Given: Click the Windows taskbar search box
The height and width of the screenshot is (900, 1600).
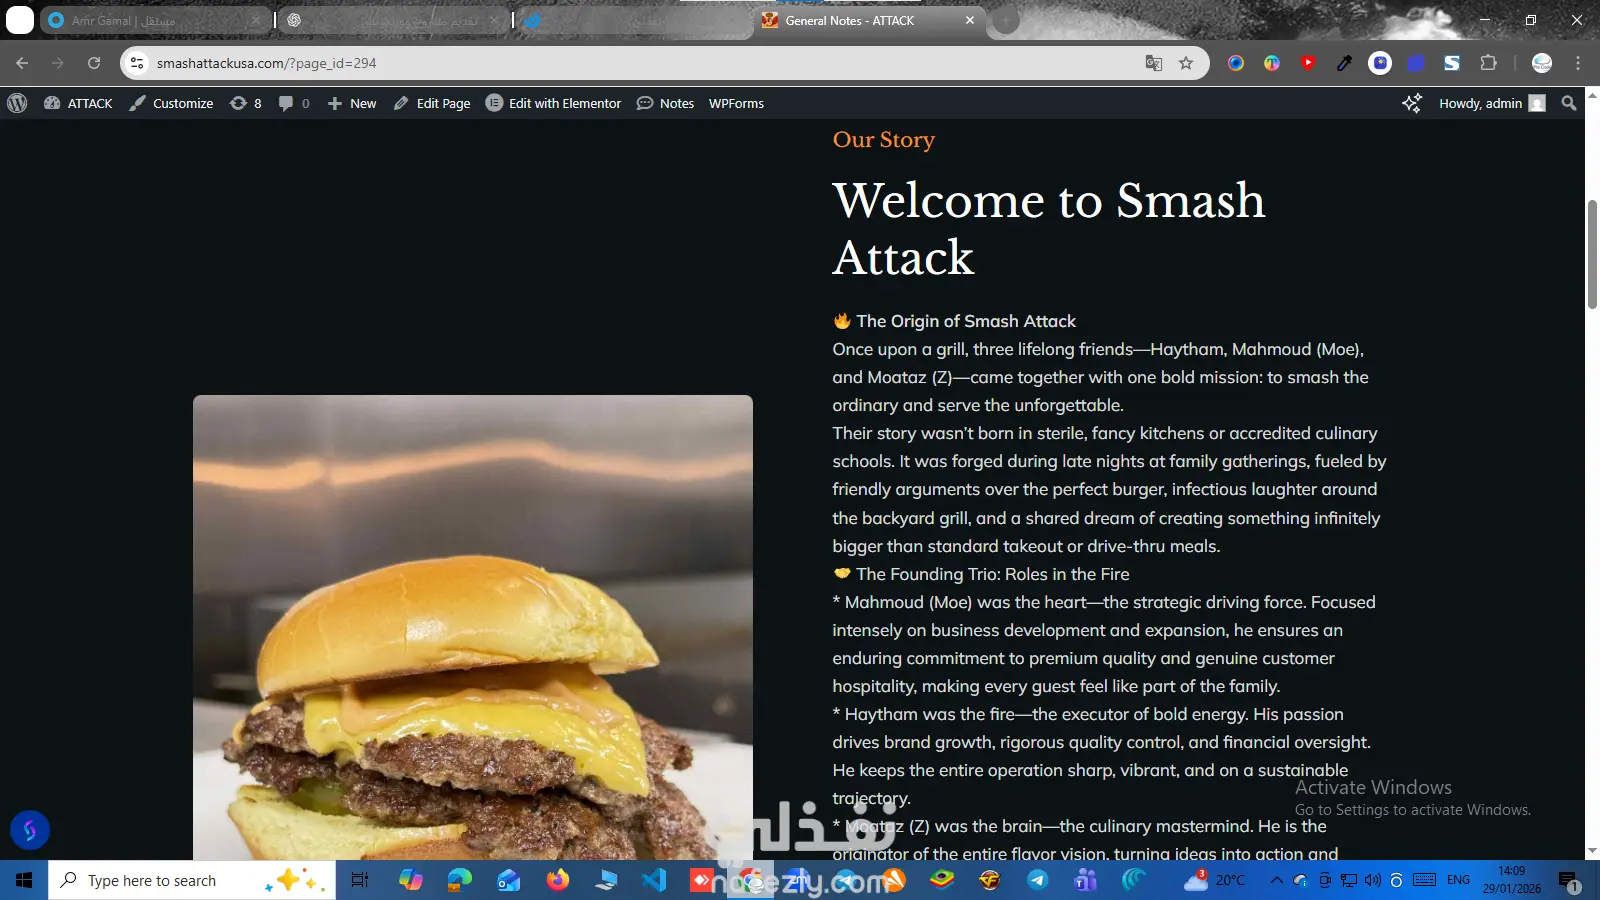Looking at the screenshot, I should (192, 880).
